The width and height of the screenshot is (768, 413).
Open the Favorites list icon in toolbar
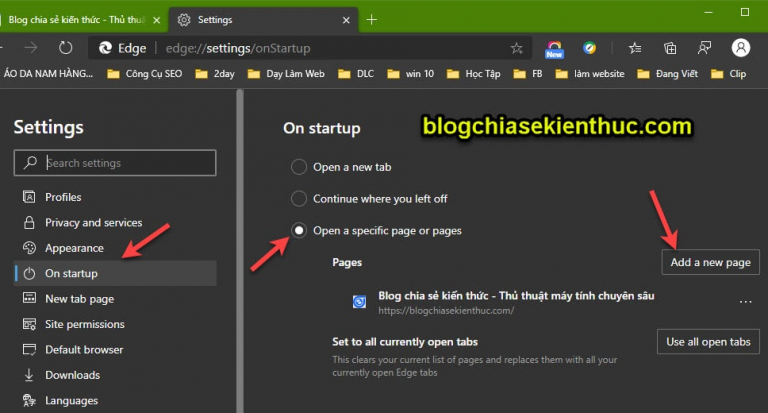[635, 48]
